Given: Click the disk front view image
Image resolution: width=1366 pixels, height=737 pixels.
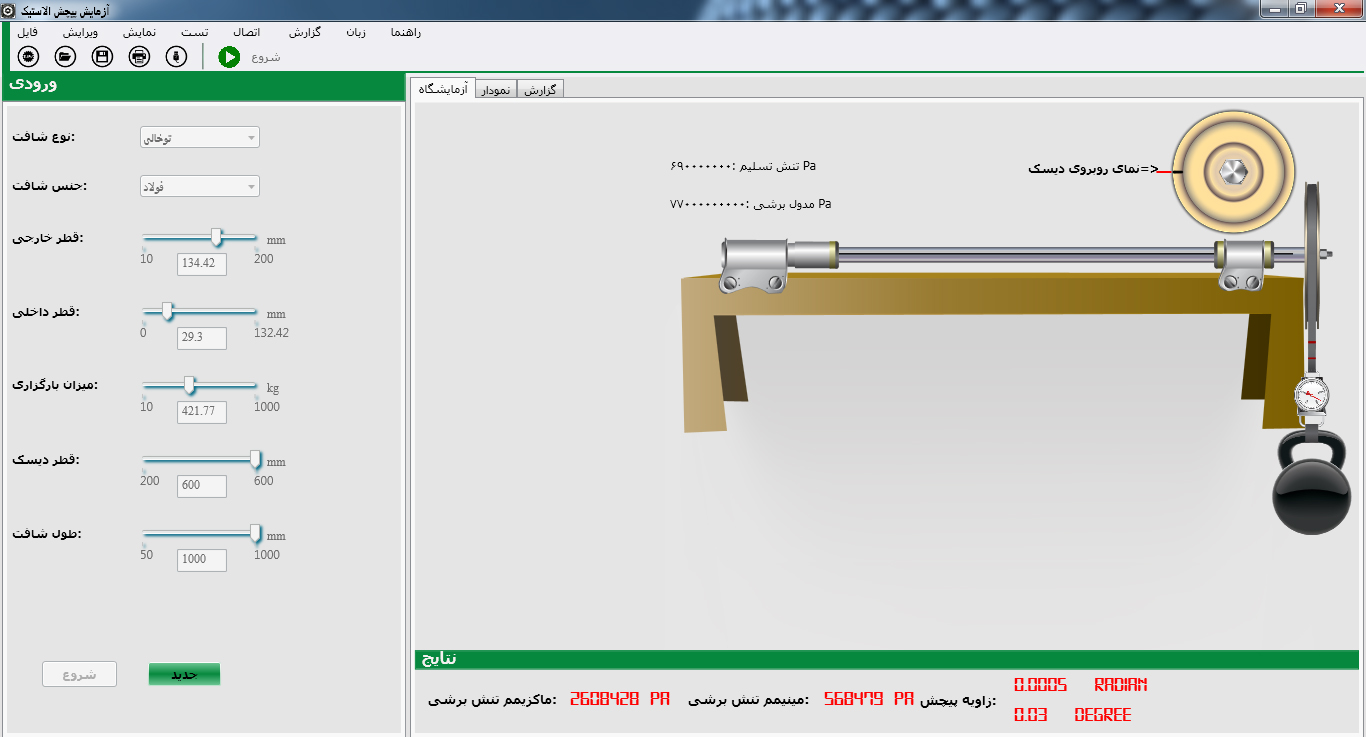Looking at the screenshot, I should coord(1232,171).
